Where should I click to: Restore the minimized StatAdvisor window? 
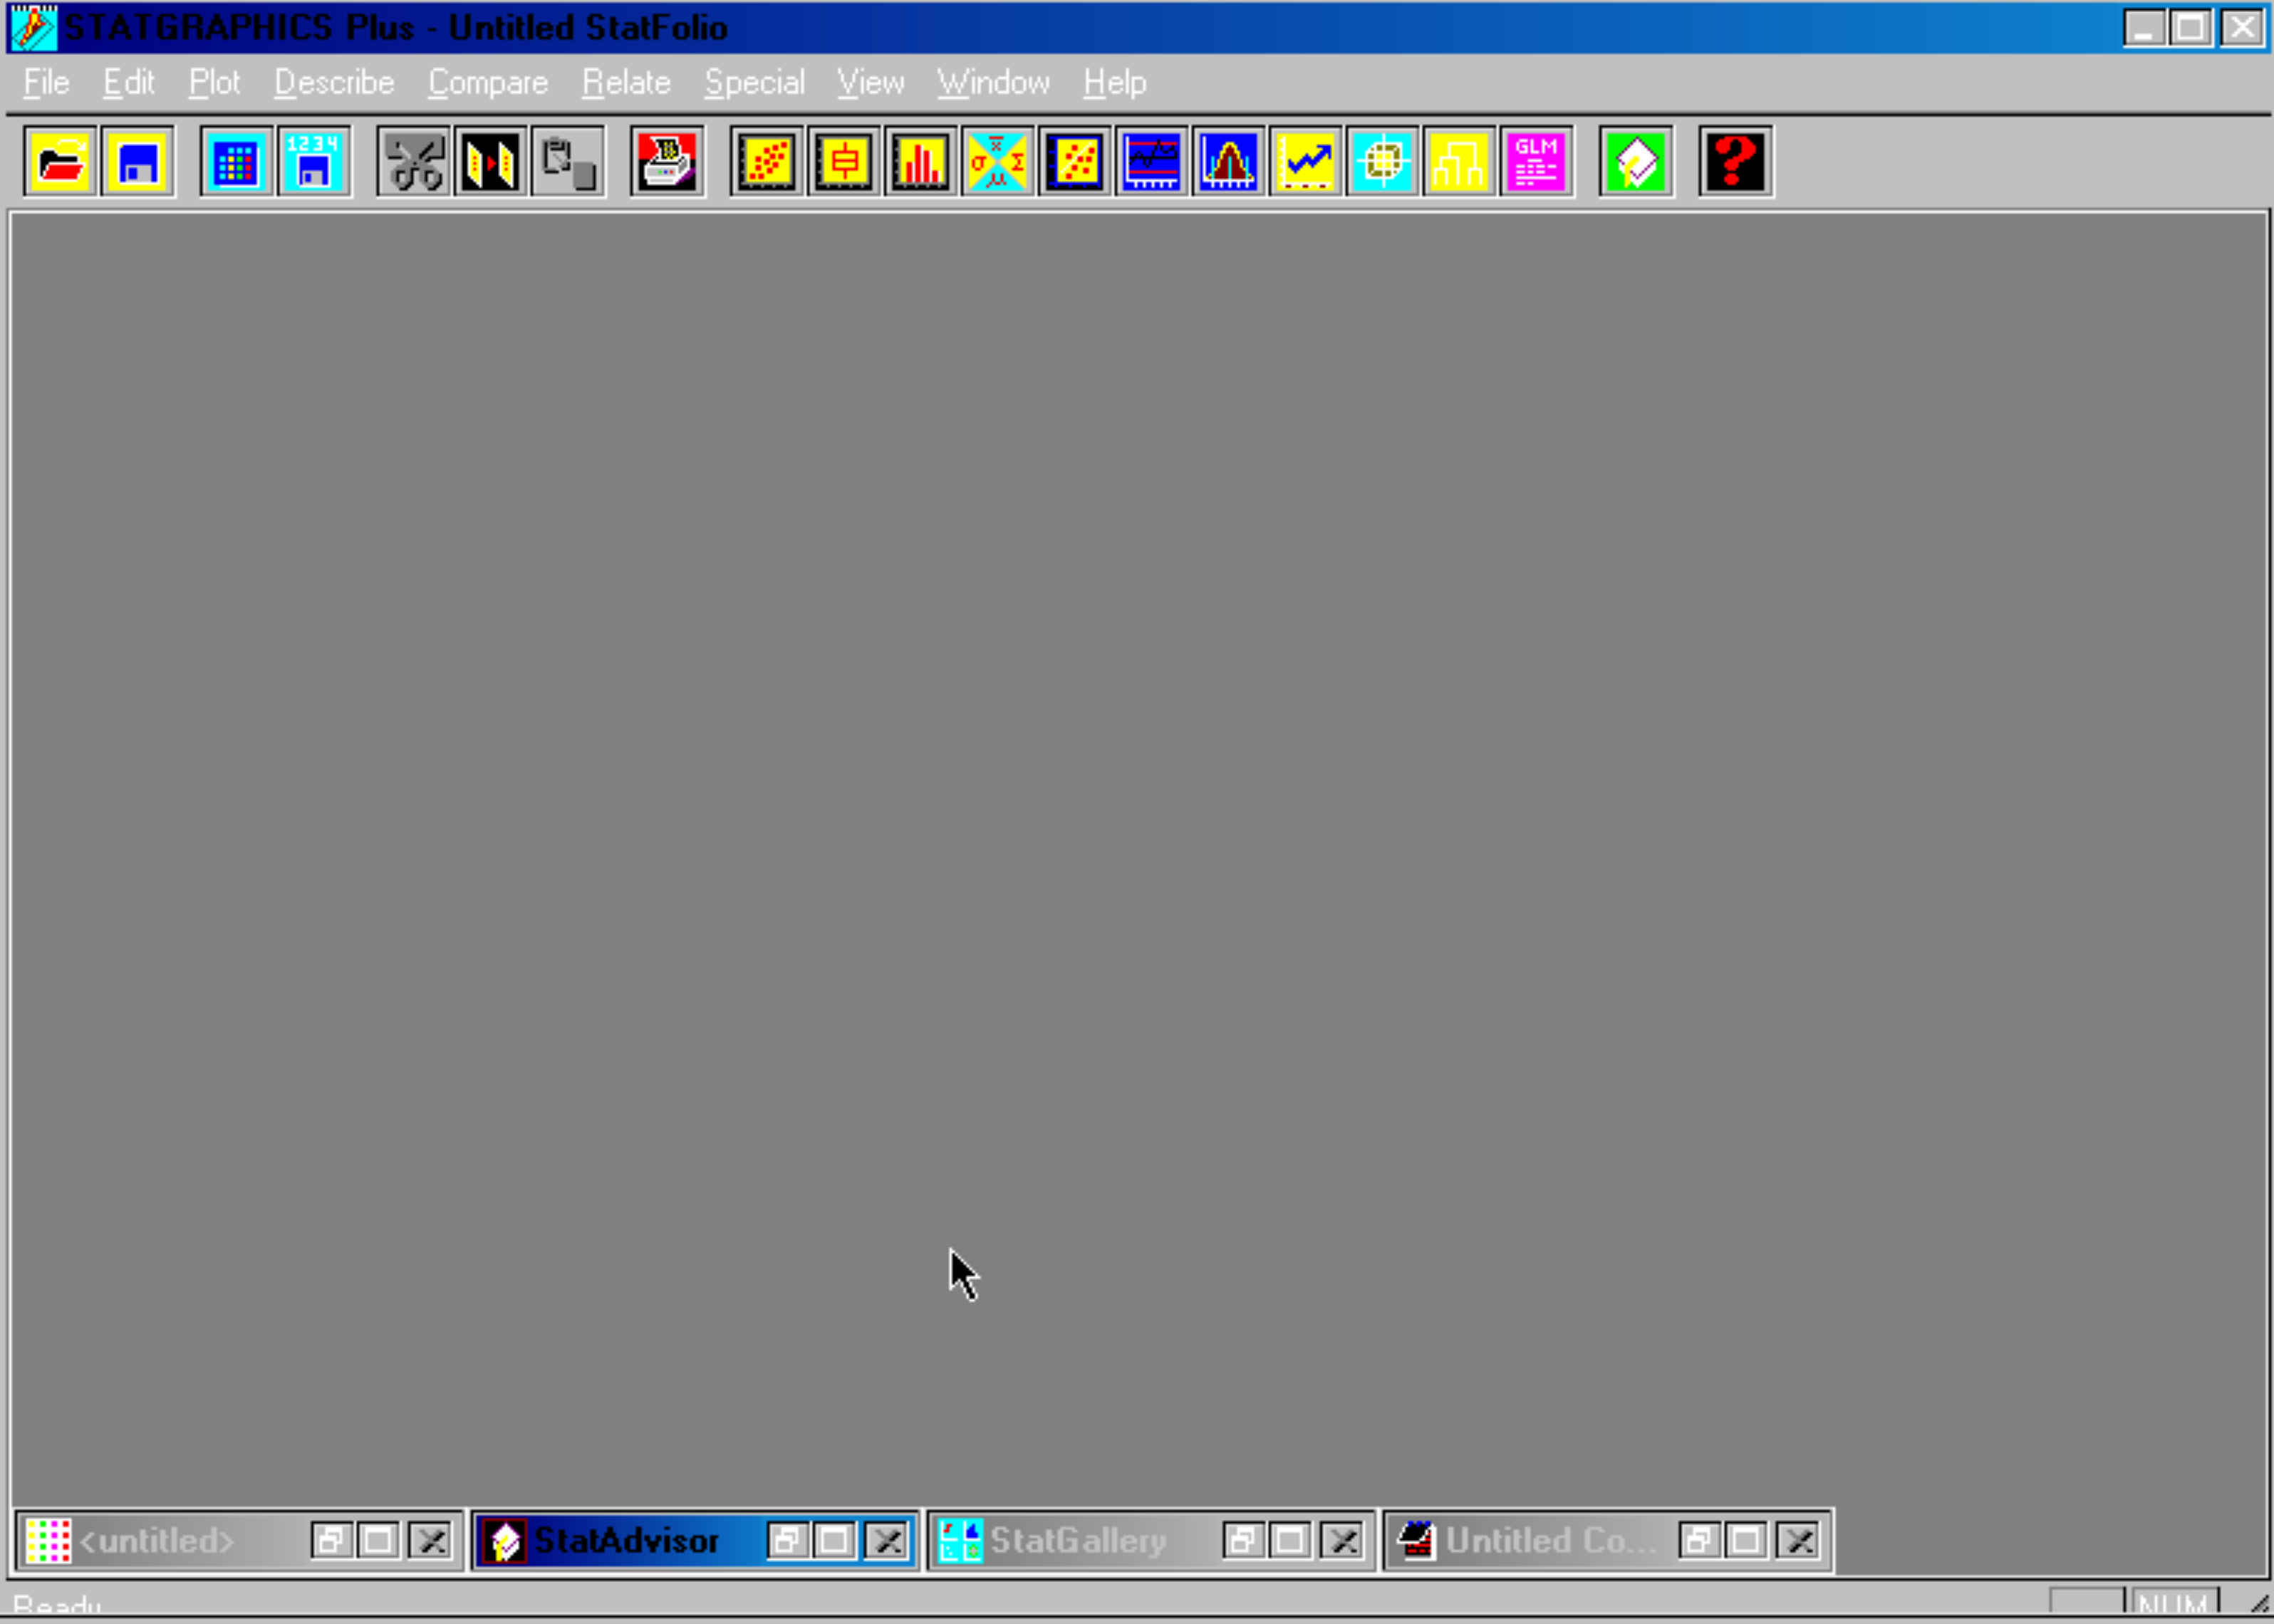point(786,1540)
